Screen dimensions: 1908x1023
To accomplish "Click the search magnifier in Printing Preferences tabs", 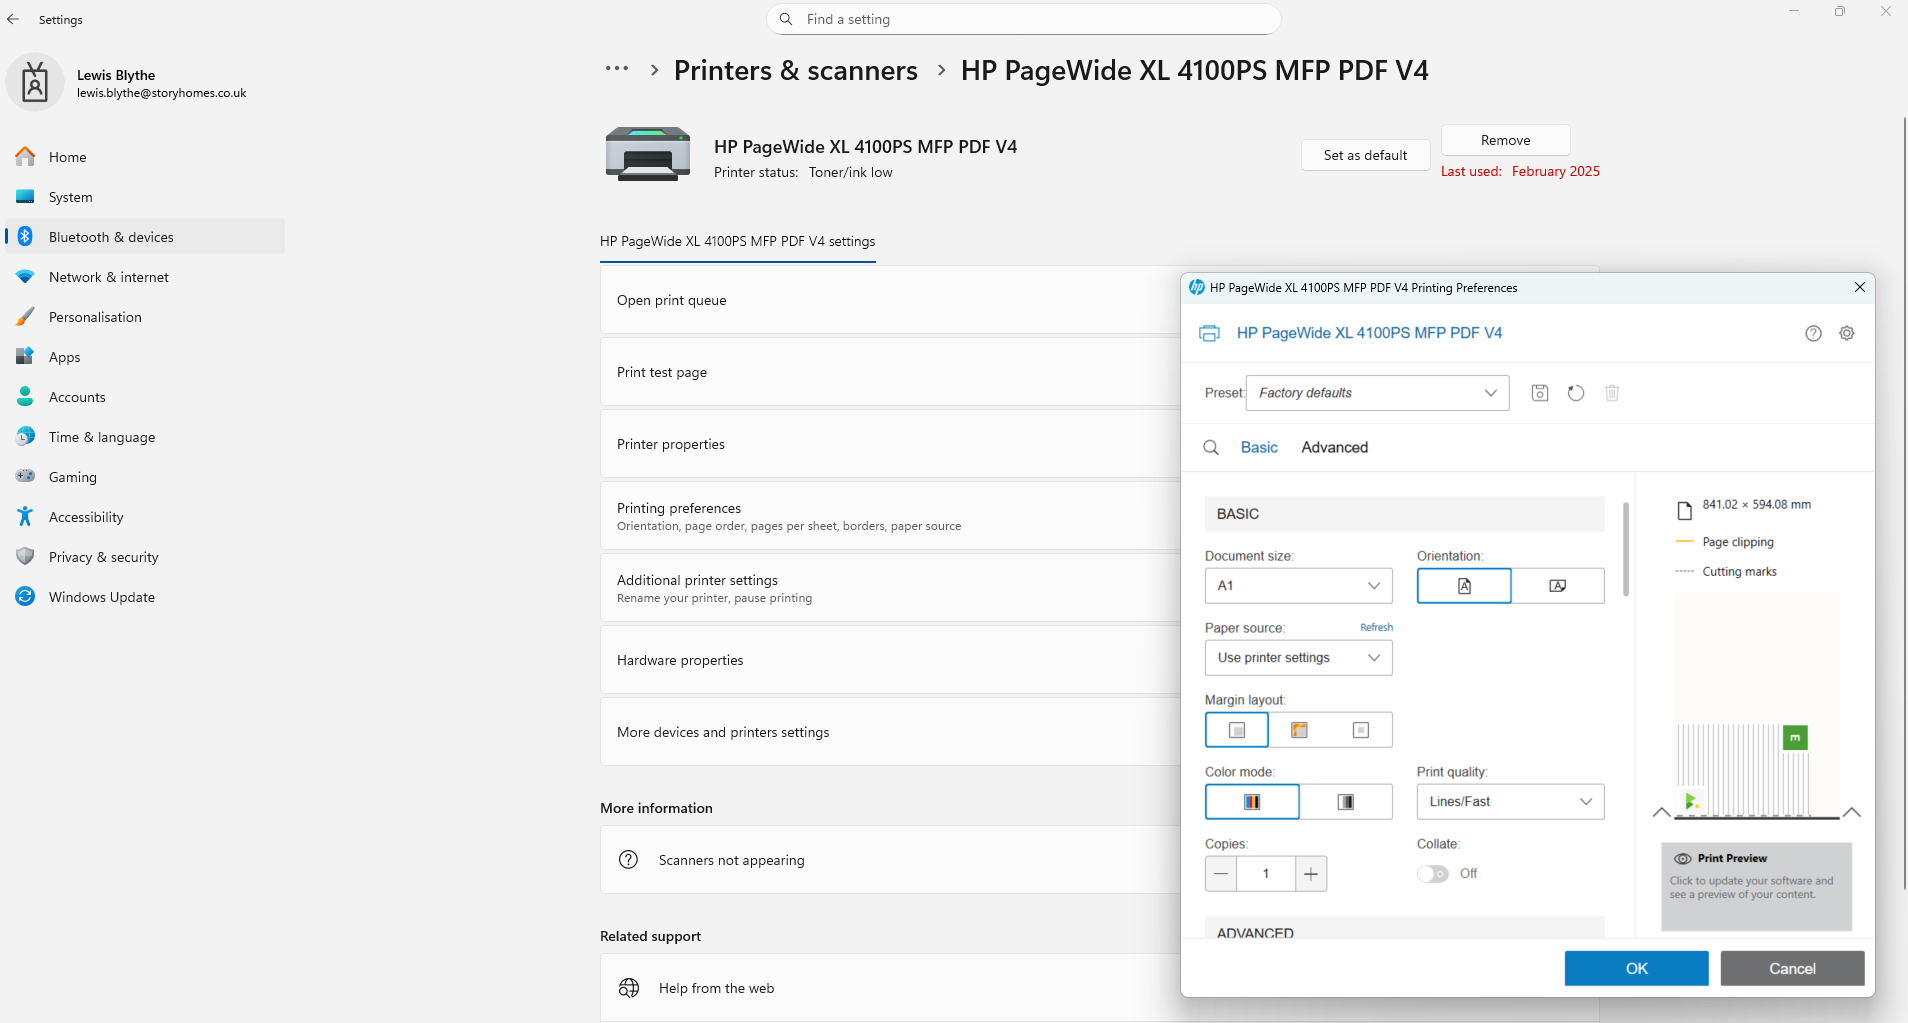I will (x=1211, y=447).
